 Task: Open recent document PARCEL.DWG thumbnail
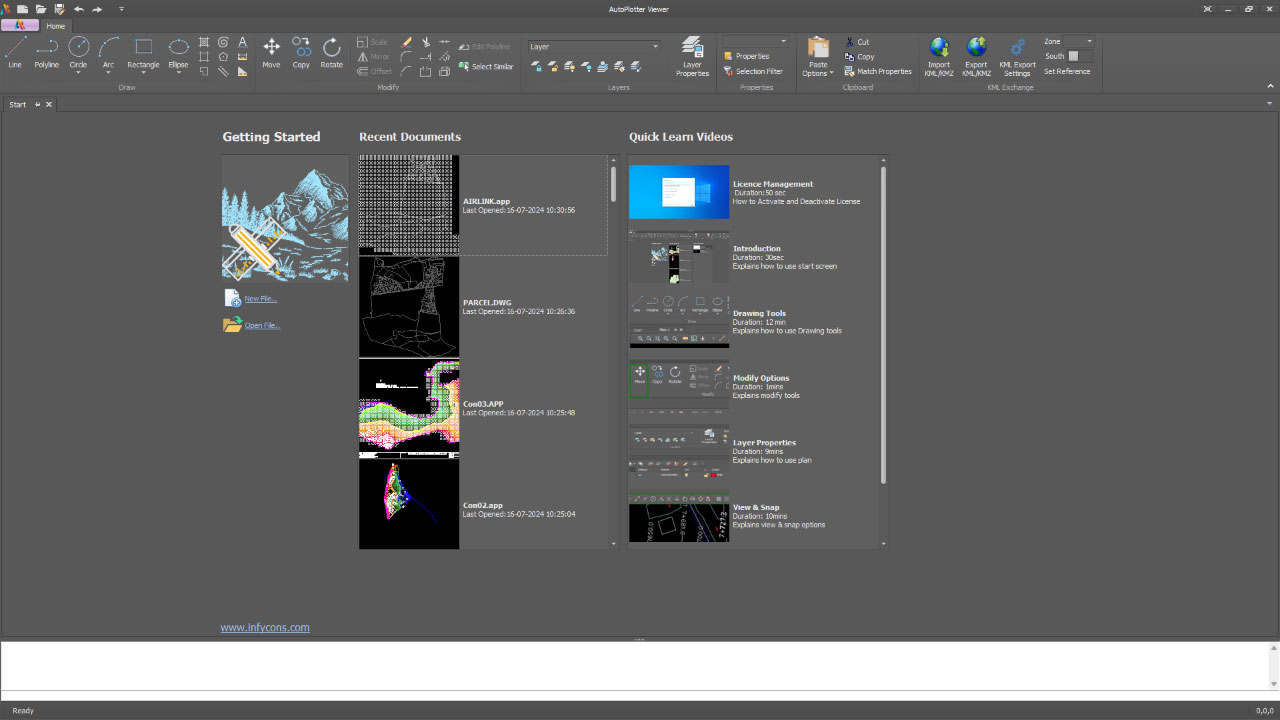pyautogui.click(x=409, y=307)
